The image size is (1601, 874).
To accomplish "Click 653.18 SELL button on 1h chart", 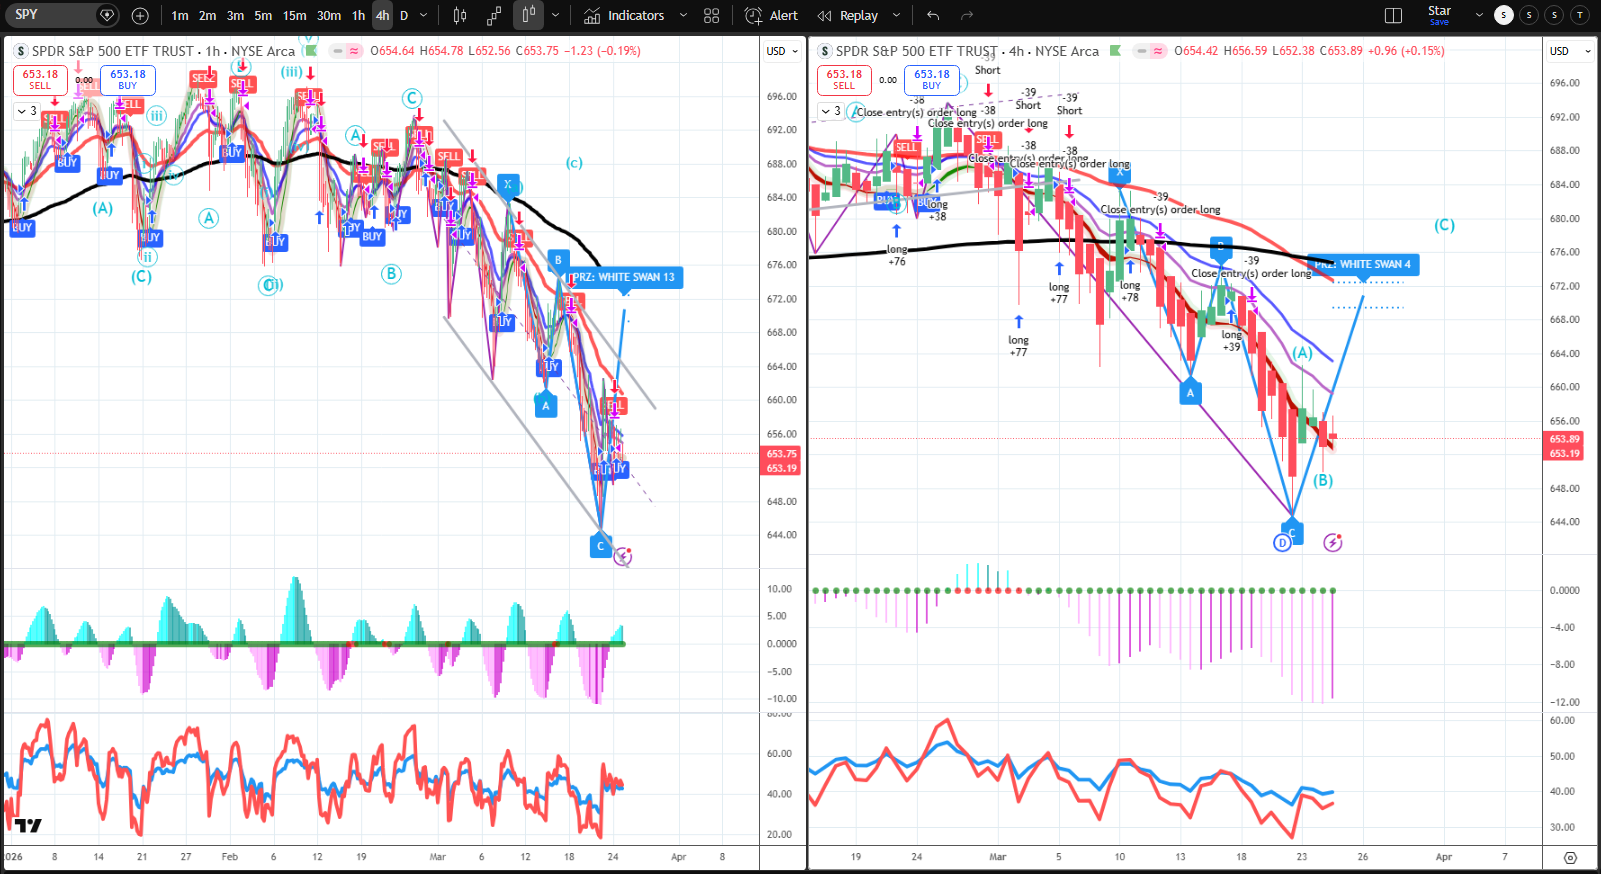I will tap(40, 80).
